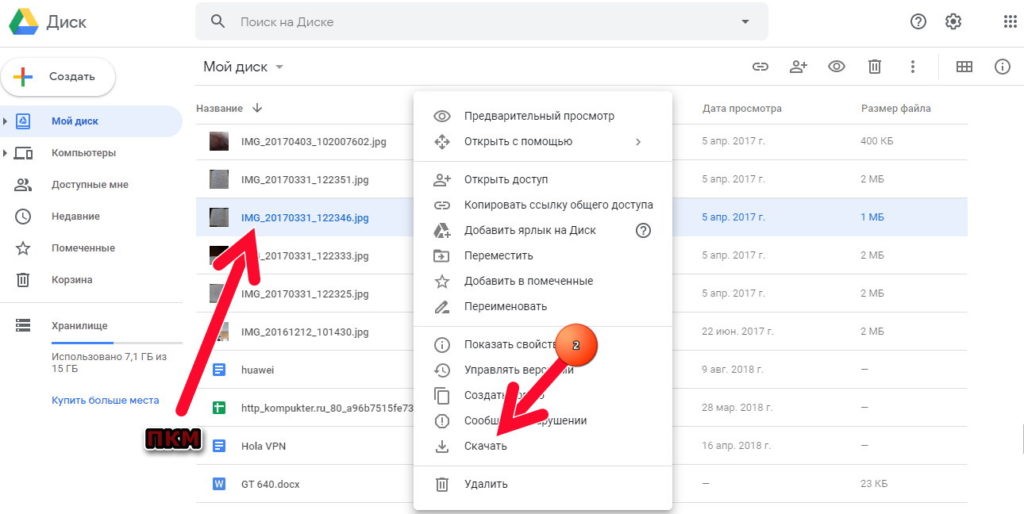Select file IMG_20170331_122346.jpg

click(305, 217)
